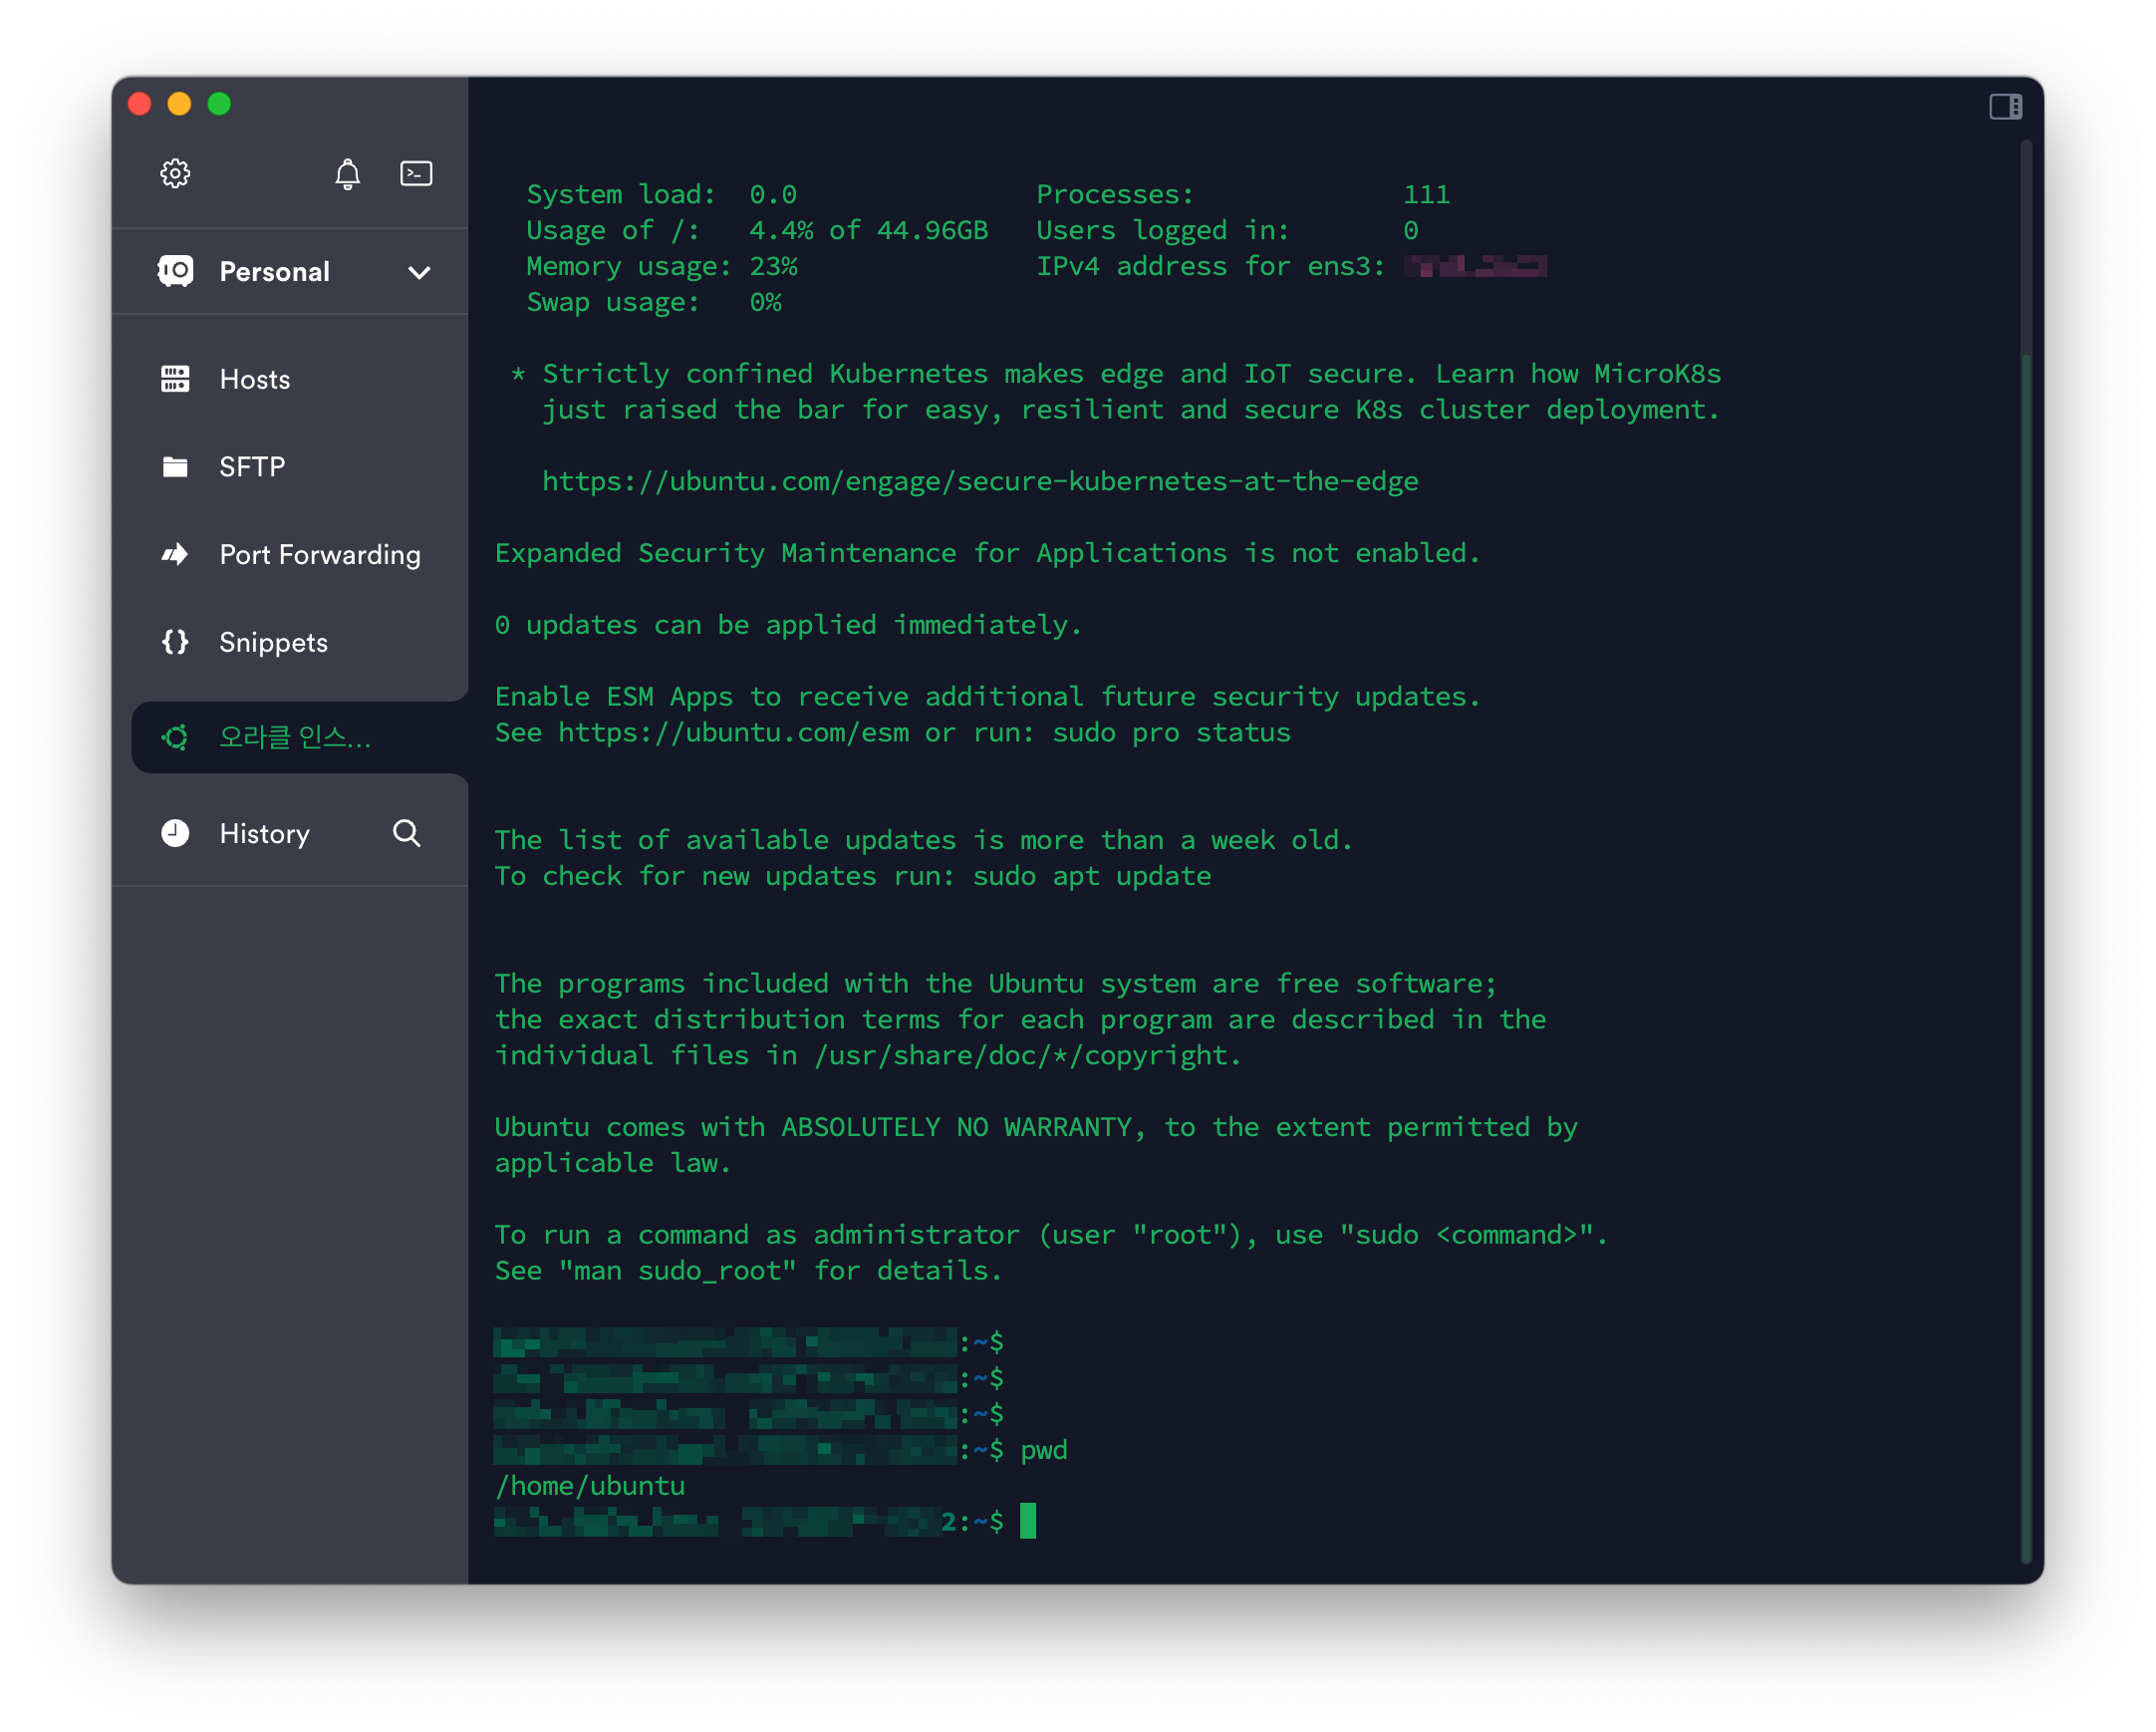Screen dimensions: 2156x1732
Task: Search history with magnifier icon
Action: [406, 833]
